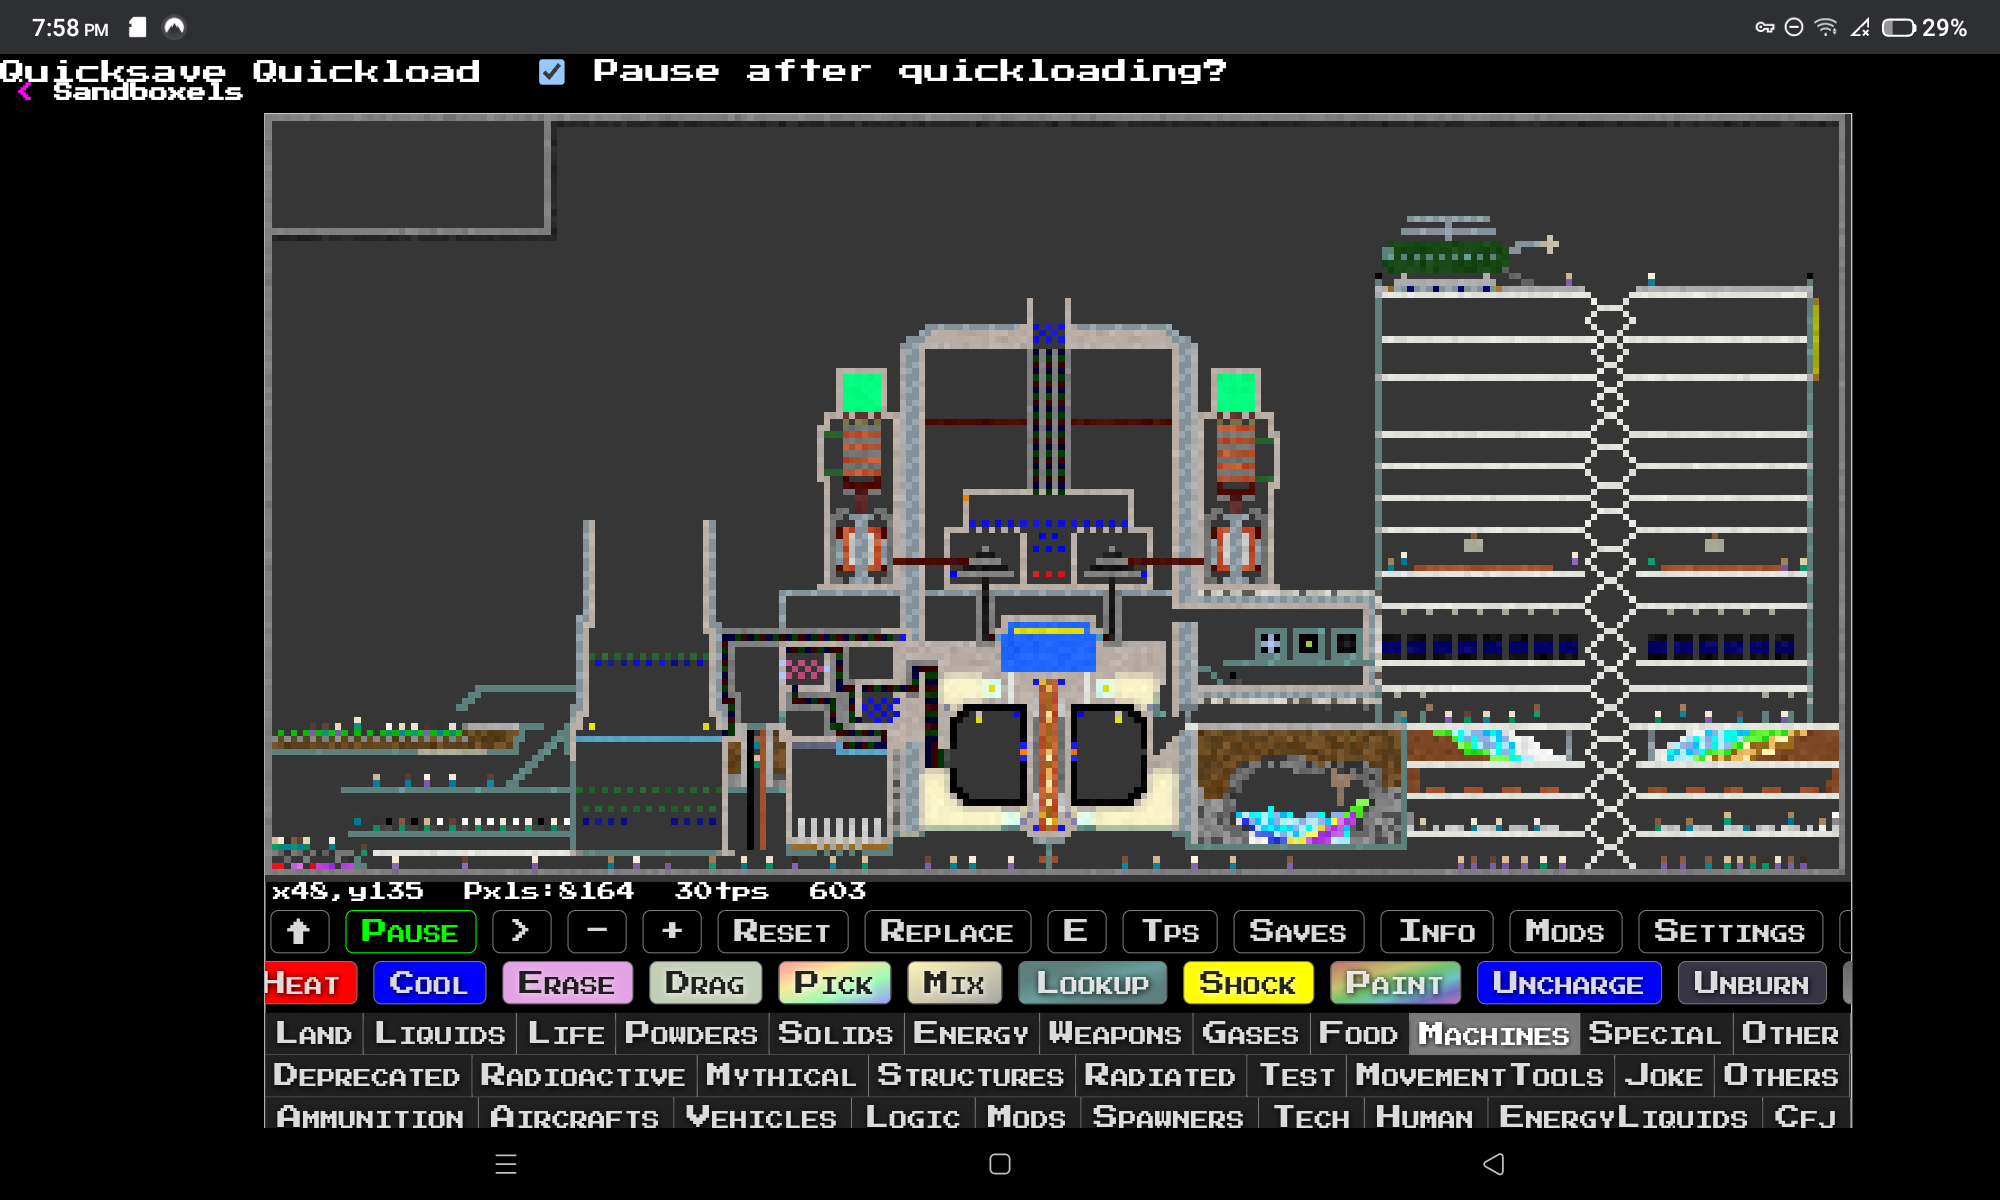Go back via Sandboxels chevron
Image resolution: width=2000 pixels, height=1200 pixels.
pyautogui.click(x=26, y=92)
